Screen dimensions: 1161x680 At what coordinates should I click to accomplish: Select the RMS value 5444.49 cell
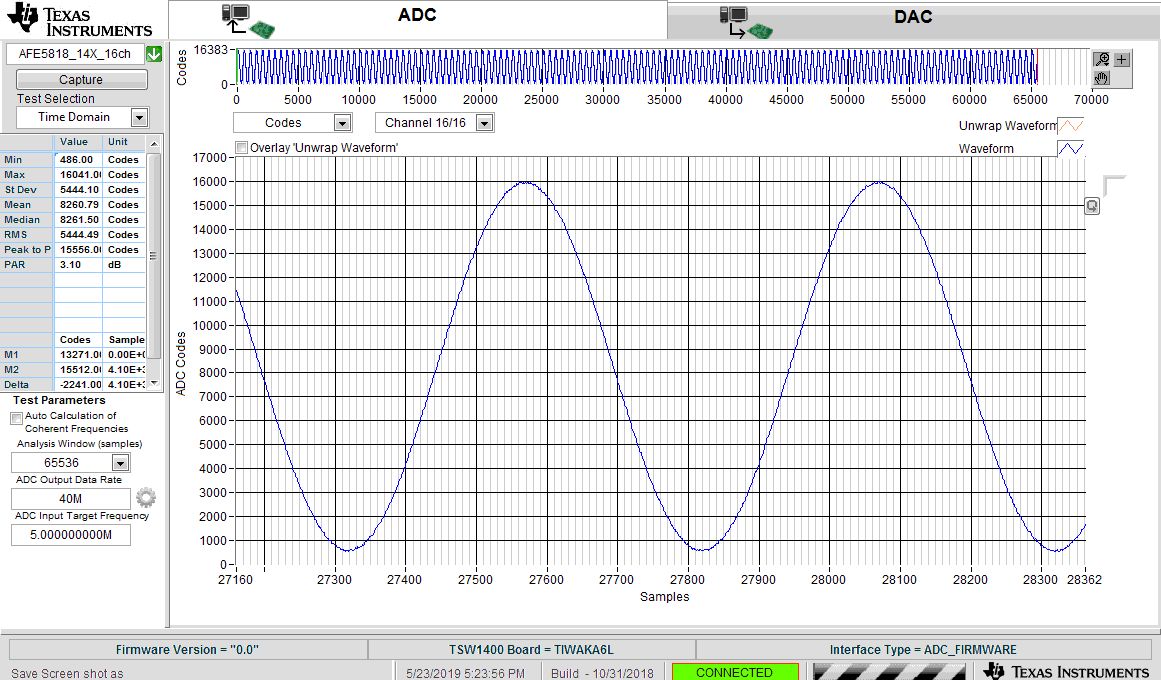click(x=78, y=234)
